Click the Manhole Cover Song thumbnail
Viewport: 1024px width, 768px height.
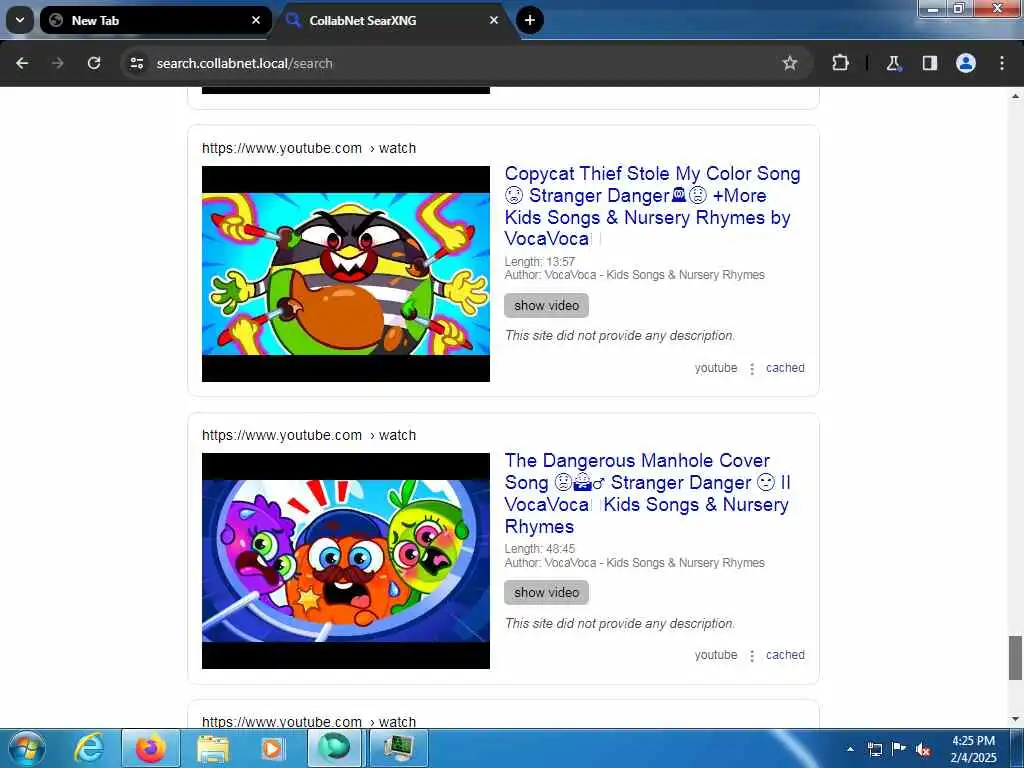click(345, 561)
